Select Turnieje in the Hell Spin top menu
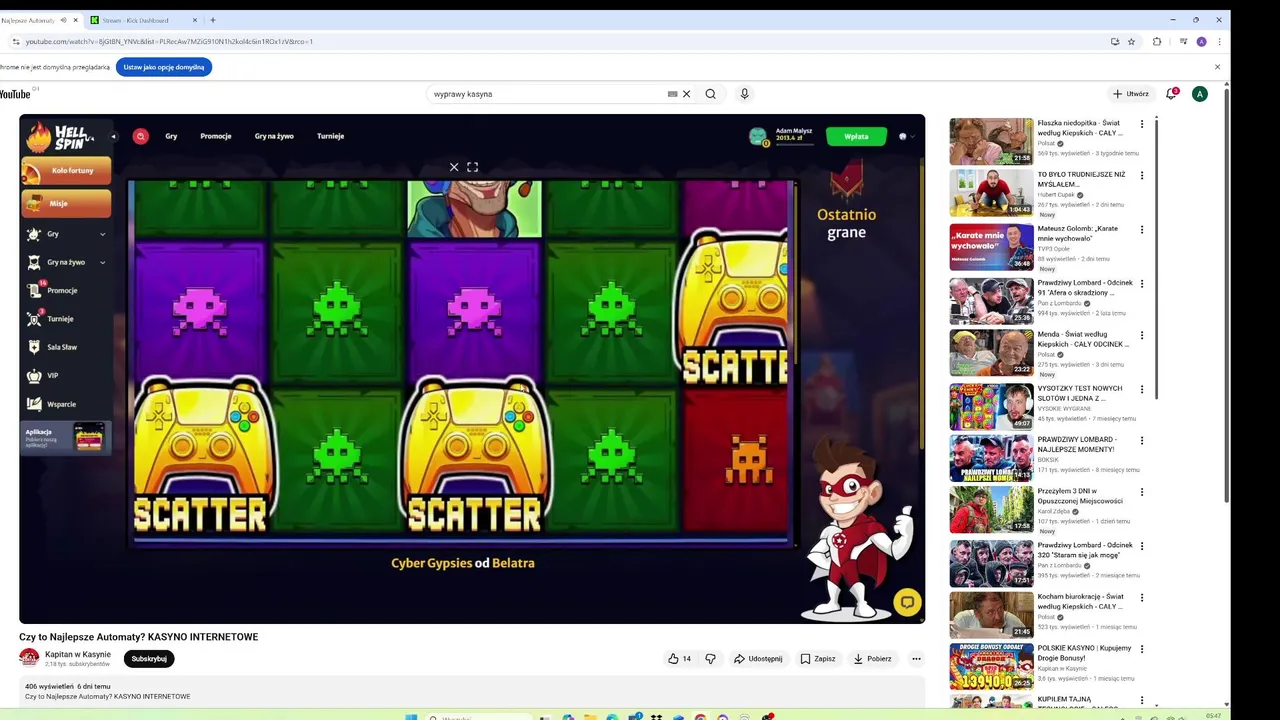1280x720 pixels. pyautogui.click(x=331, y=136)
